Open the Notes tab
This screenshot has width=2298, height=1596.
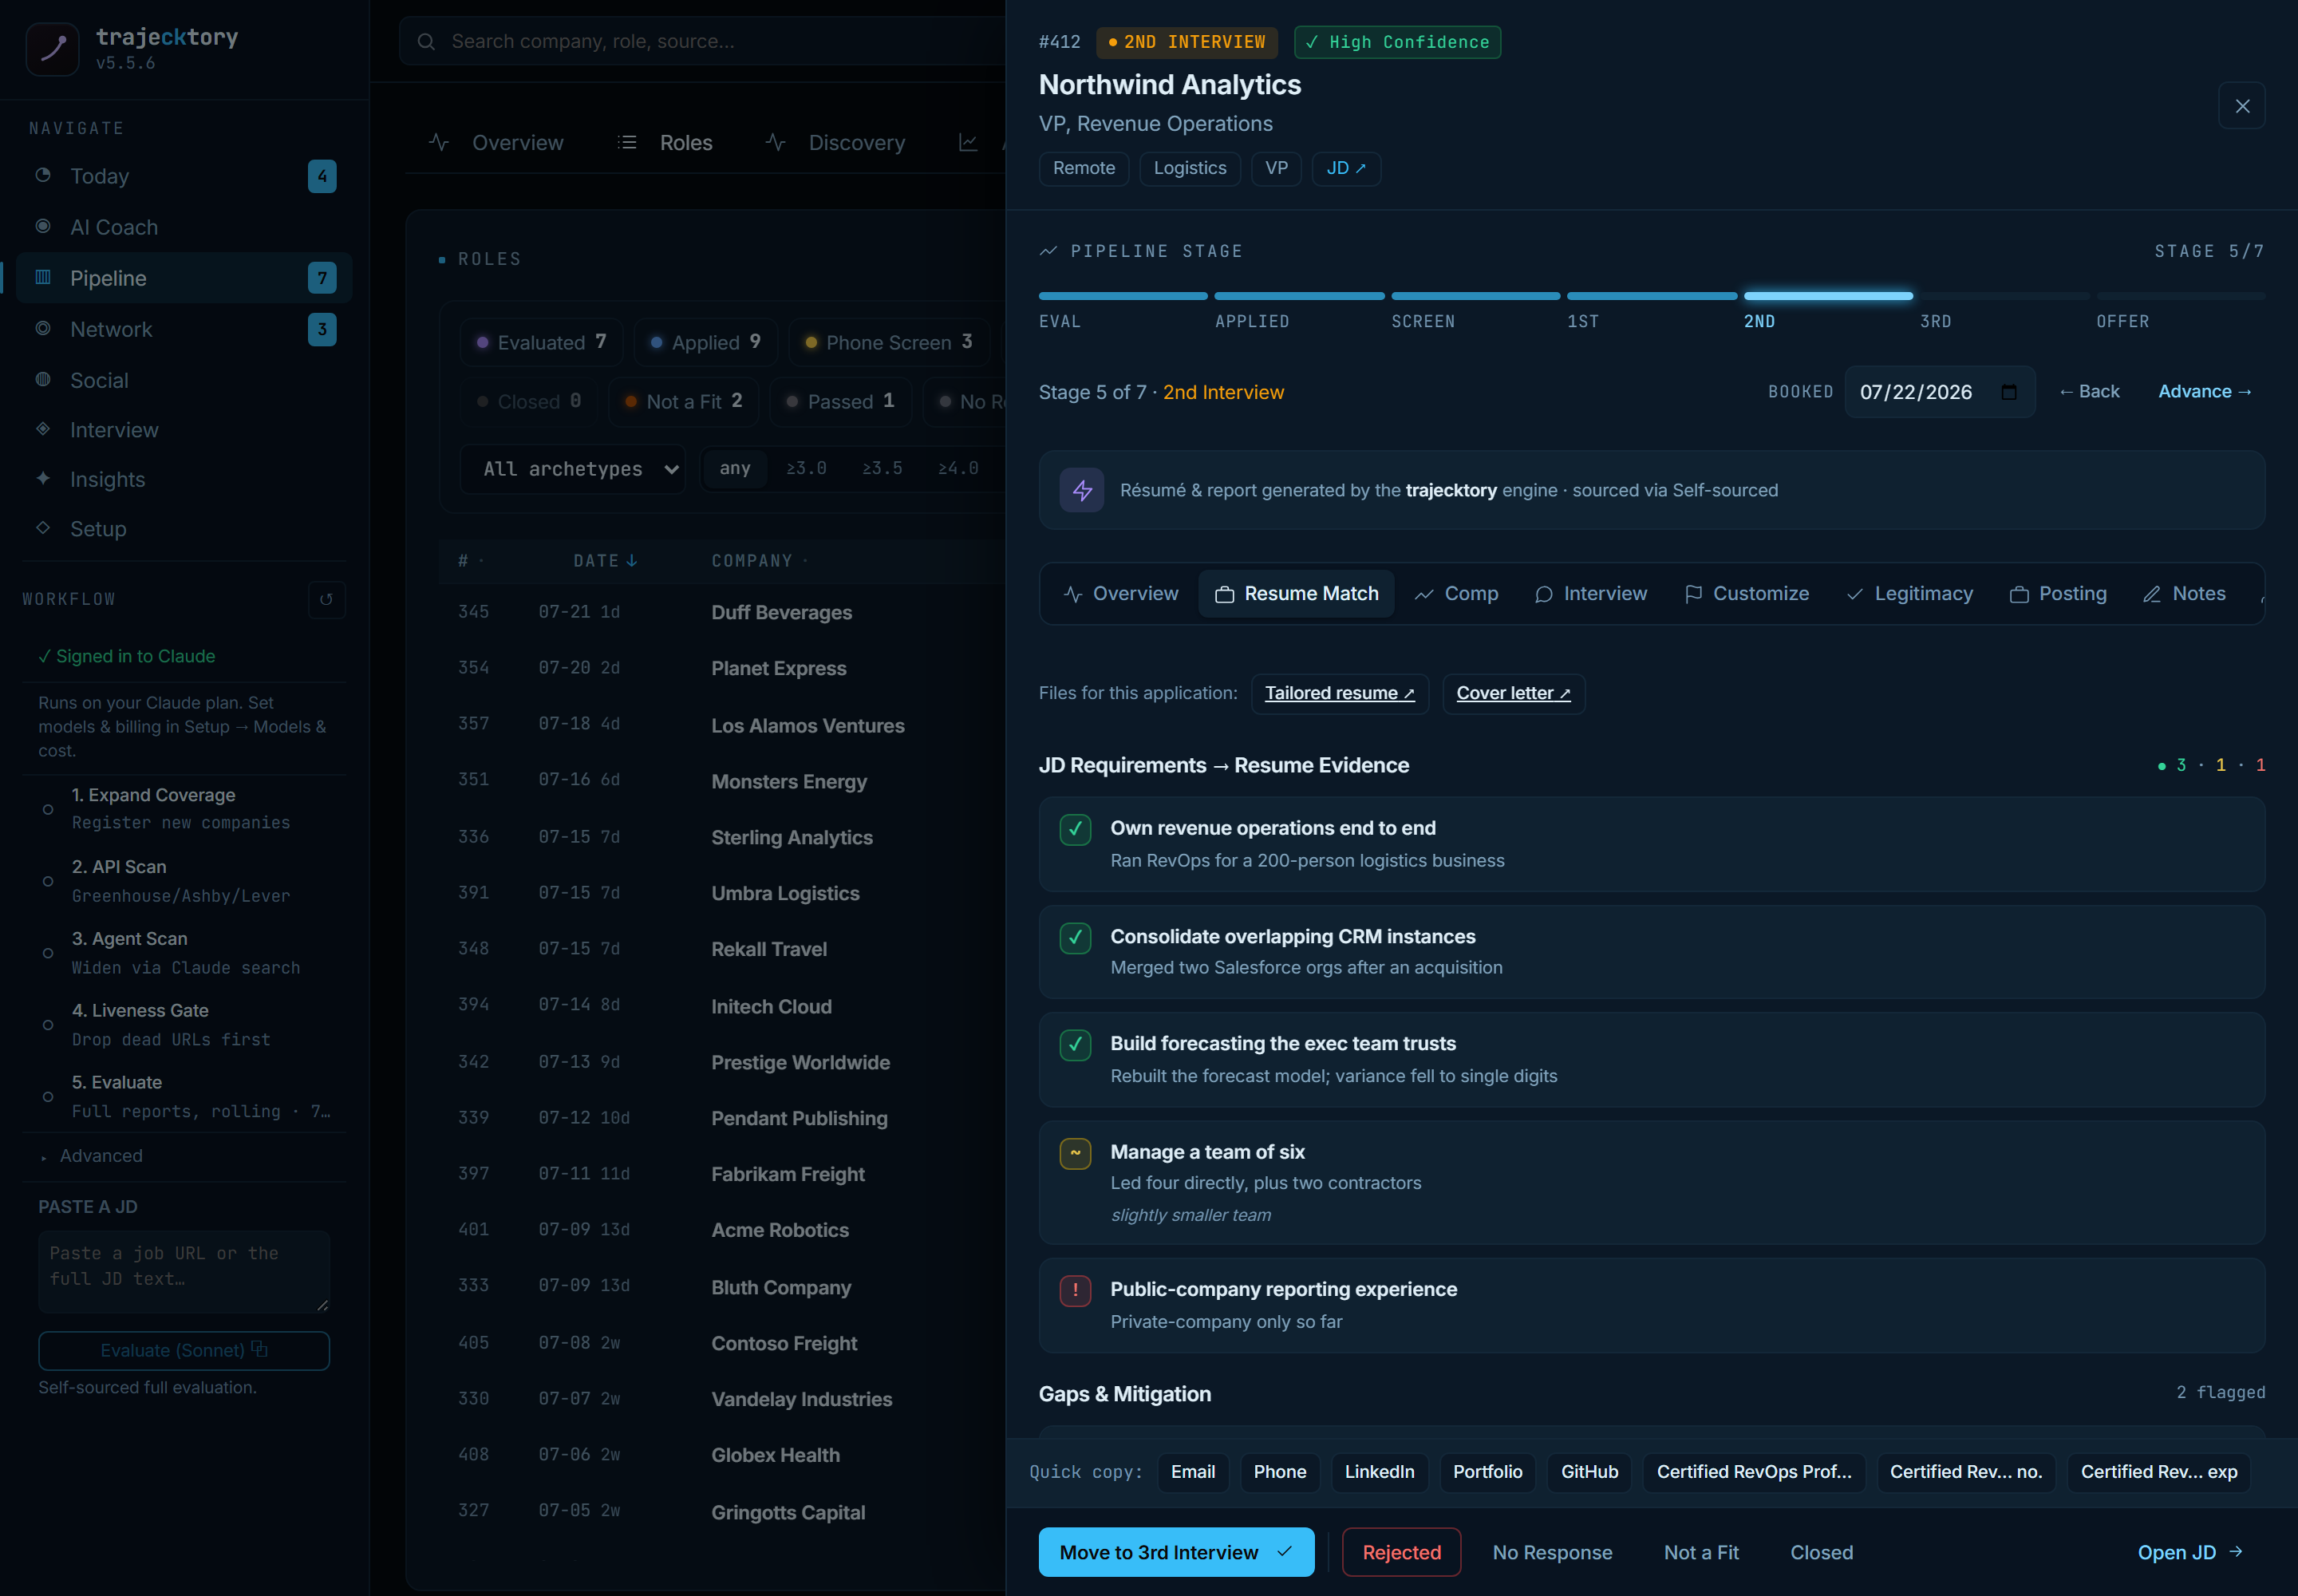(2184, 594)
